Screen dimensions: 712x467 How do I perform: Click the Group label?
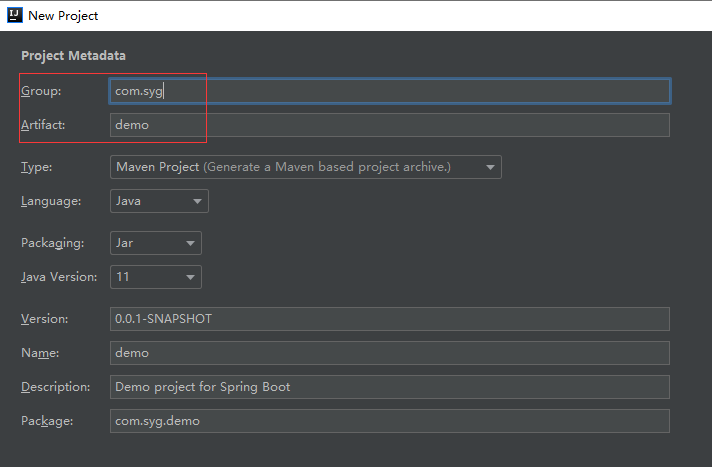[41, 91]
